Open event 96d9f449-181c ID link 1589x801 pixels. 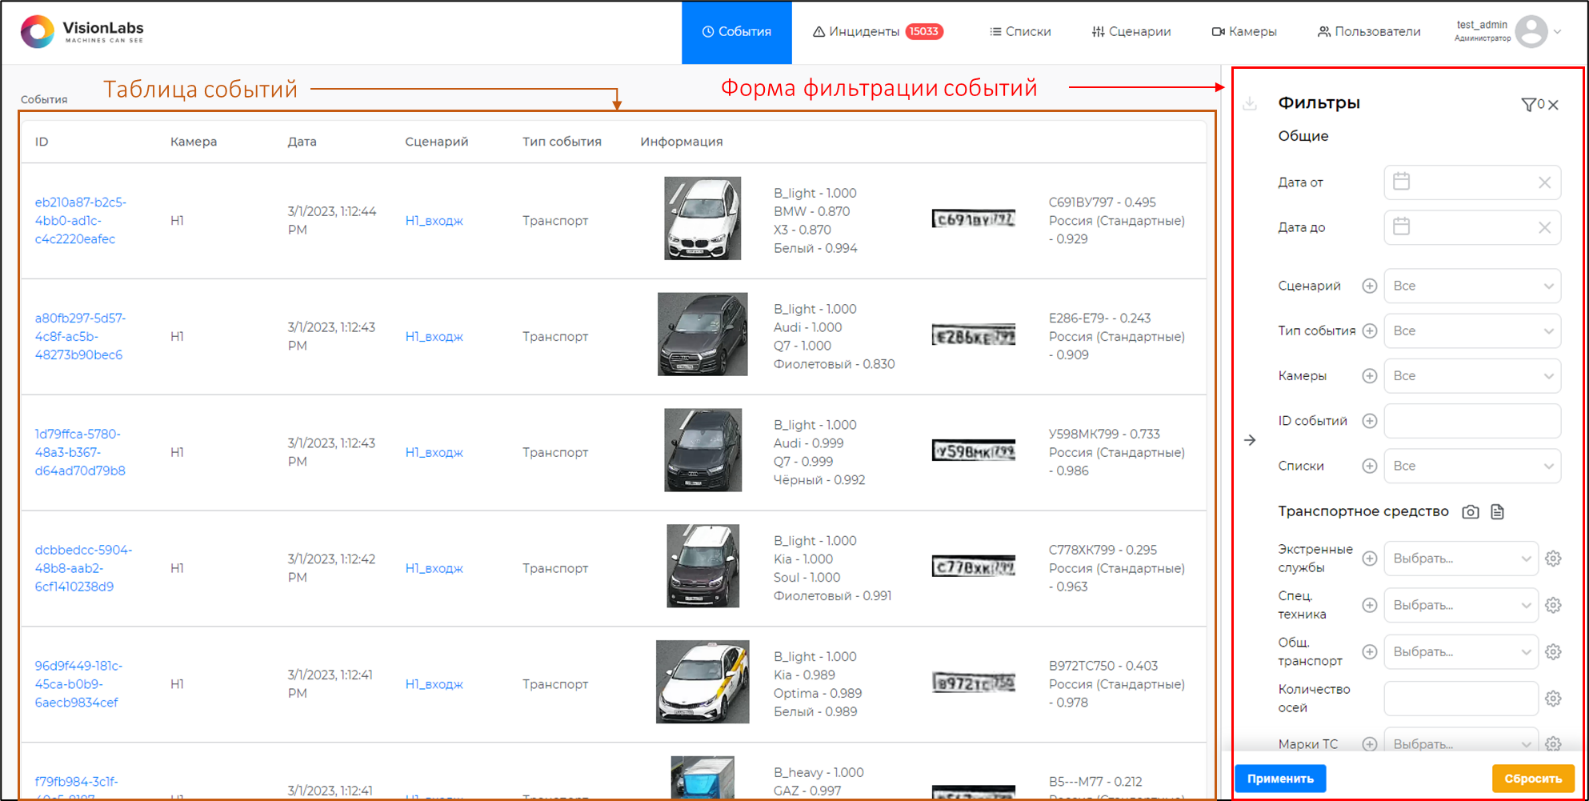pyautogui.click(x=79, y=685)
